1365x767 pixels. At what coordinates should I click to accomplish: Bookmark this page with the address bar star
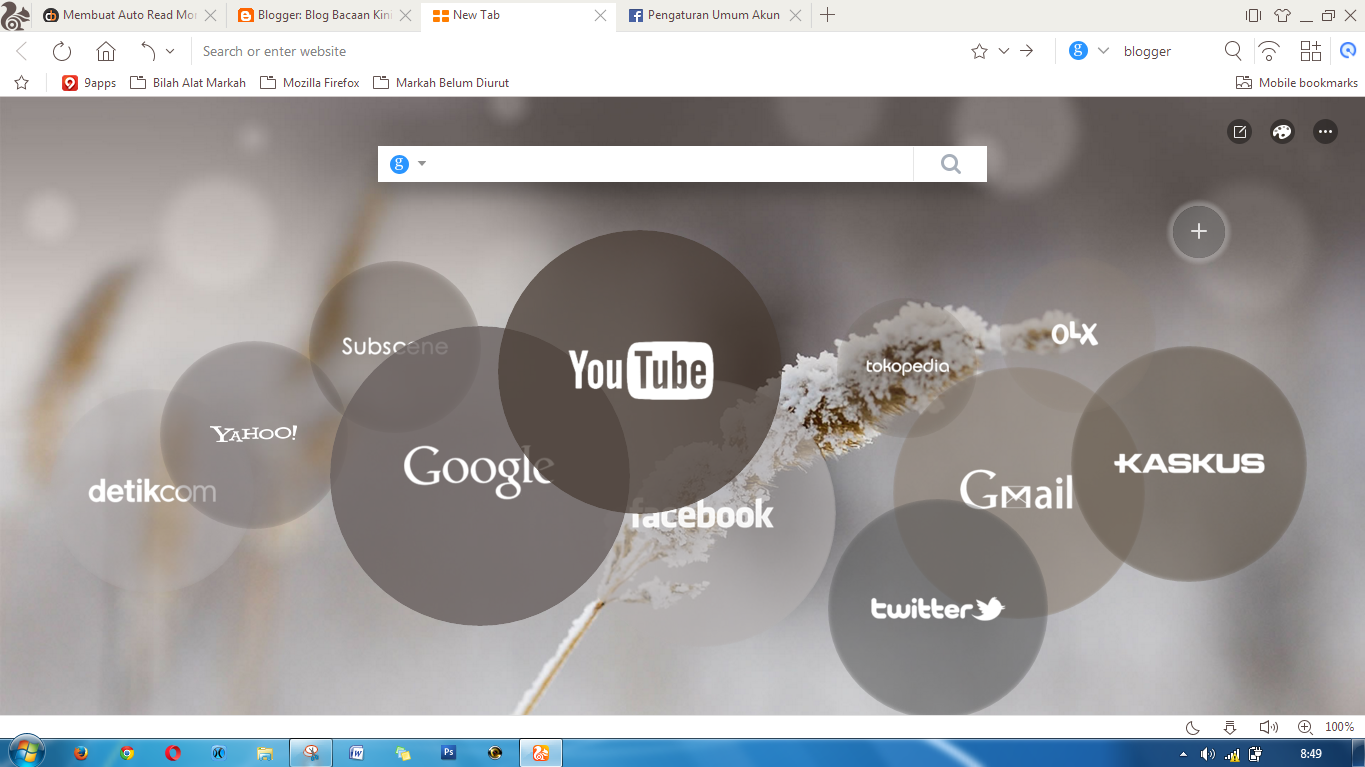979,51
